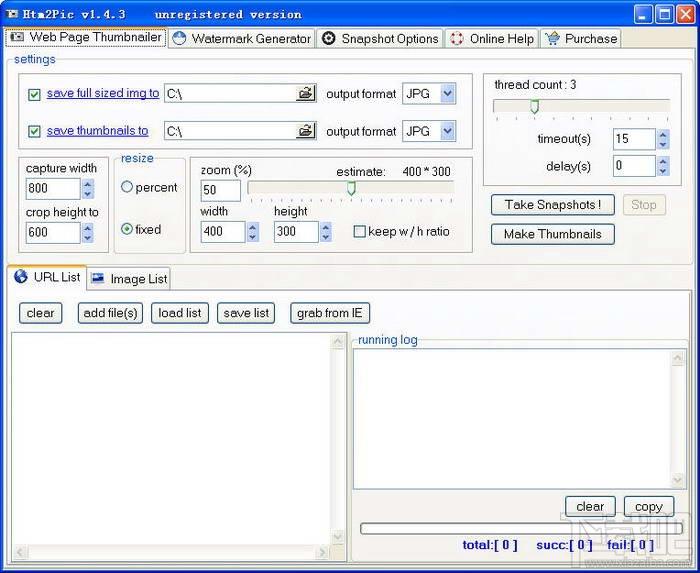This screenshot has height=573, width=700.
Task: Enable keep w / h ratio checkbox
Action: coord(359,231)
